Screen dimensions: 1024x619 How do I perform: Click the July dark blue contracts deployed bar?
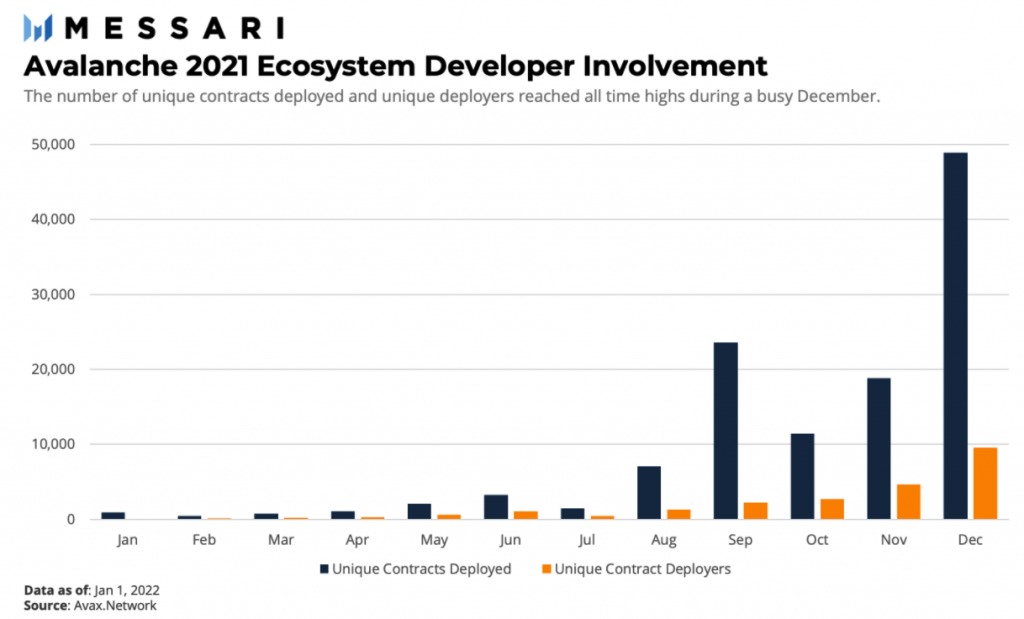[x=573, y=514]
